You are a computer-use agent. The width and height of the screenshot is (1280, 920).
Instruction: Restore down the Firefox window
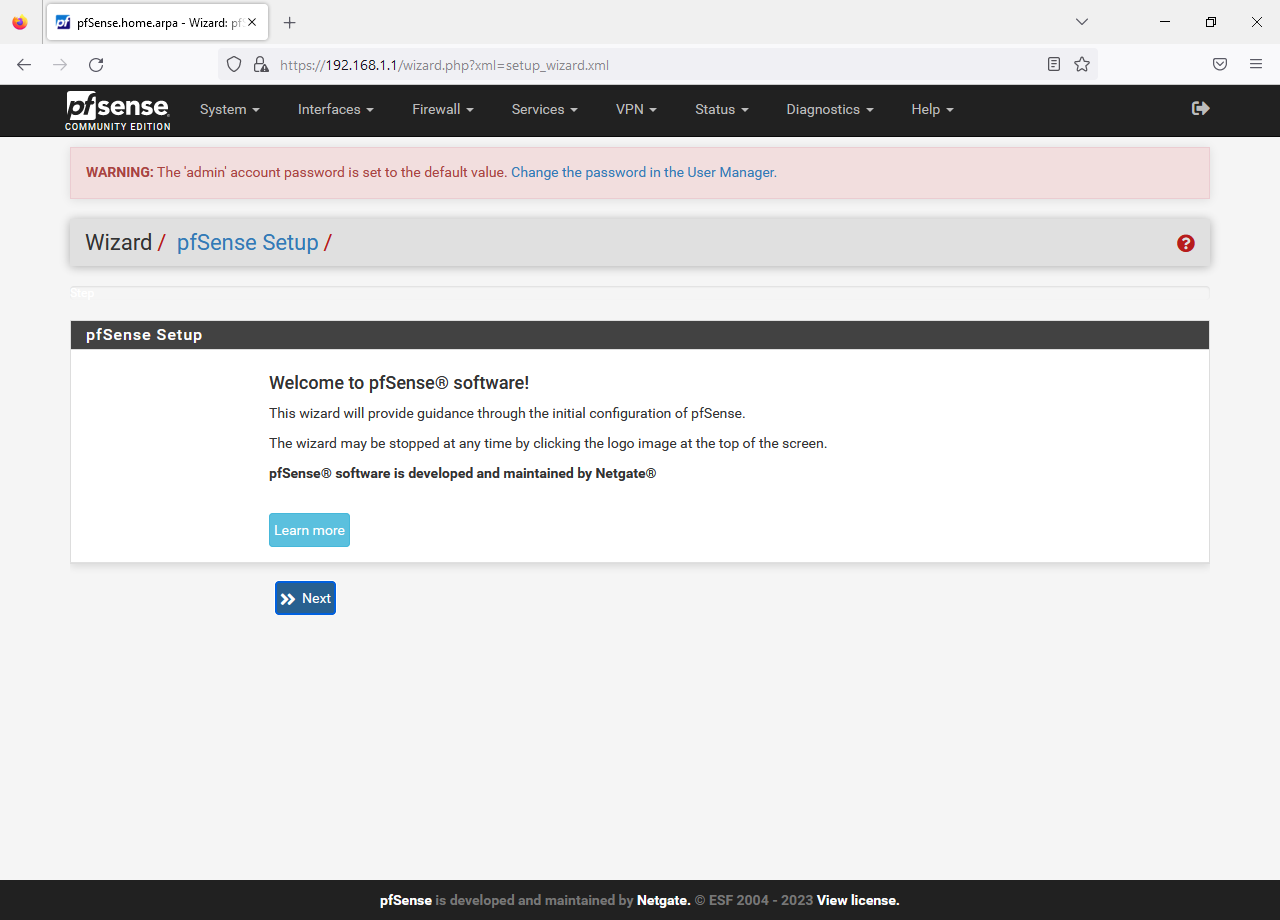click(x=1211, y=22)
